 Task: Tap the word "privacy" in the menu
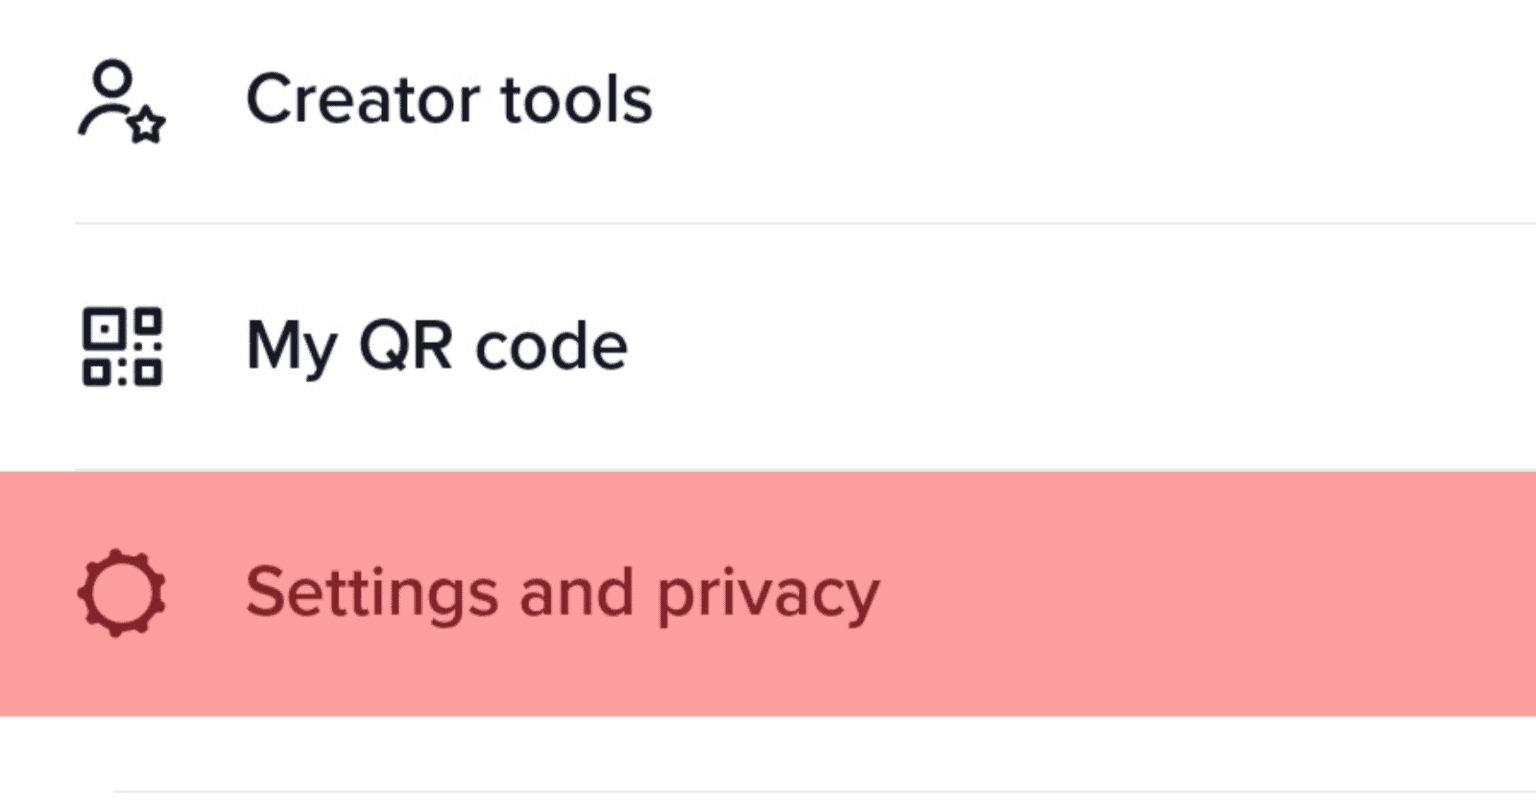tap(768, 595)
